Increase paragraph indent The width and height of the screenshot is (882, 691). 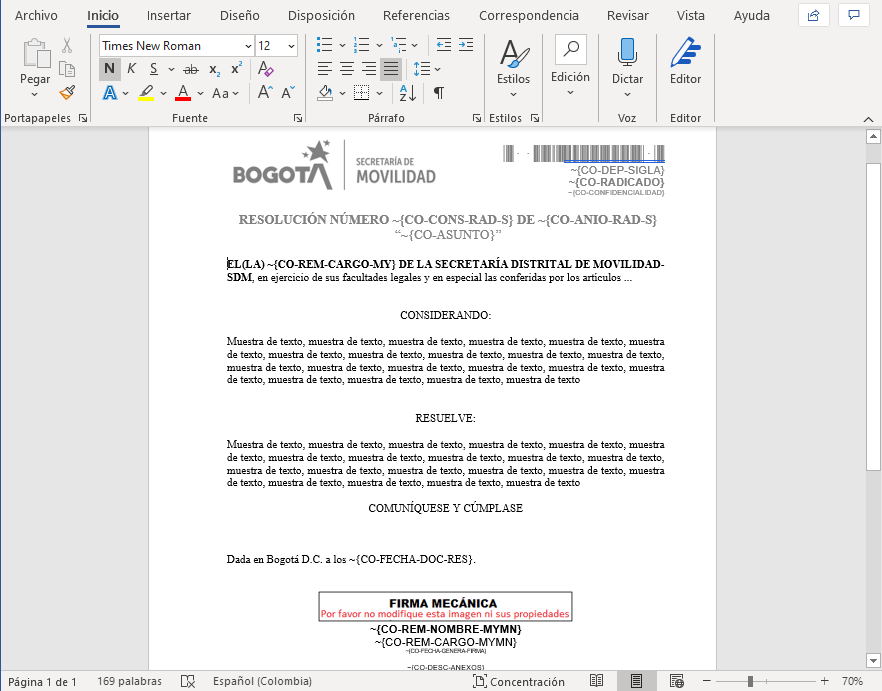466,45
